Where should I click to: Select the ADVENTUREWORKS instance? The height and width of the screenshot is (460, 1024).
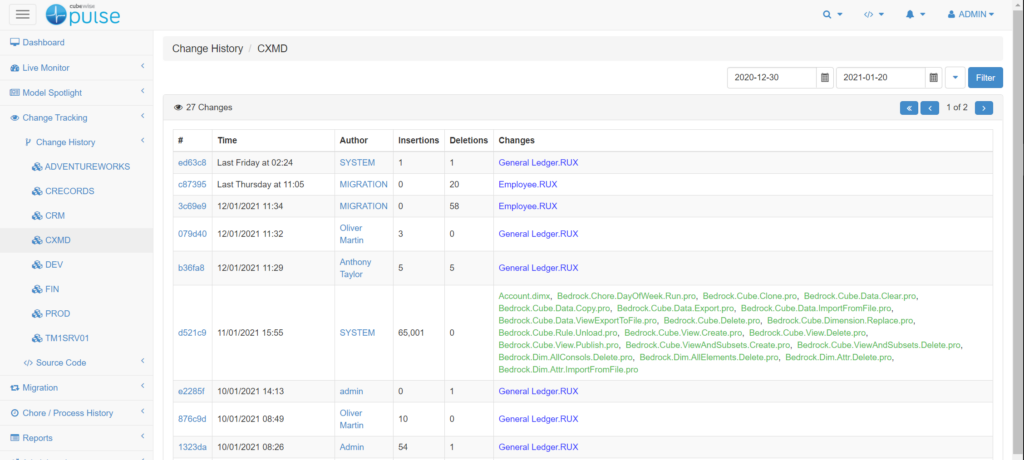tap(87, 166)
